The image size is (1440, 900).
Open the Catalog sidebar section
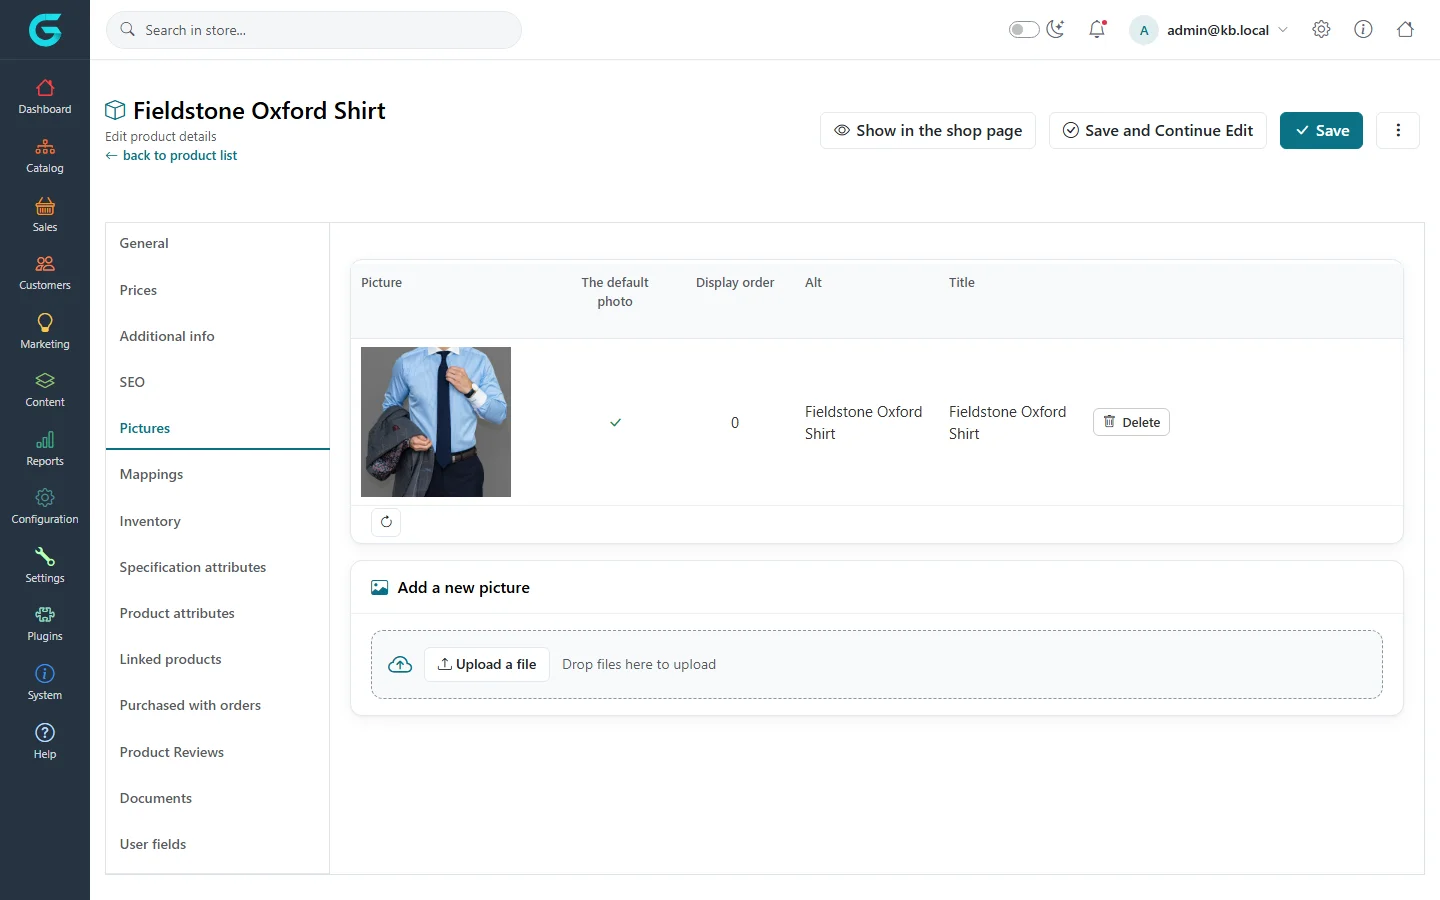[45, 156]
